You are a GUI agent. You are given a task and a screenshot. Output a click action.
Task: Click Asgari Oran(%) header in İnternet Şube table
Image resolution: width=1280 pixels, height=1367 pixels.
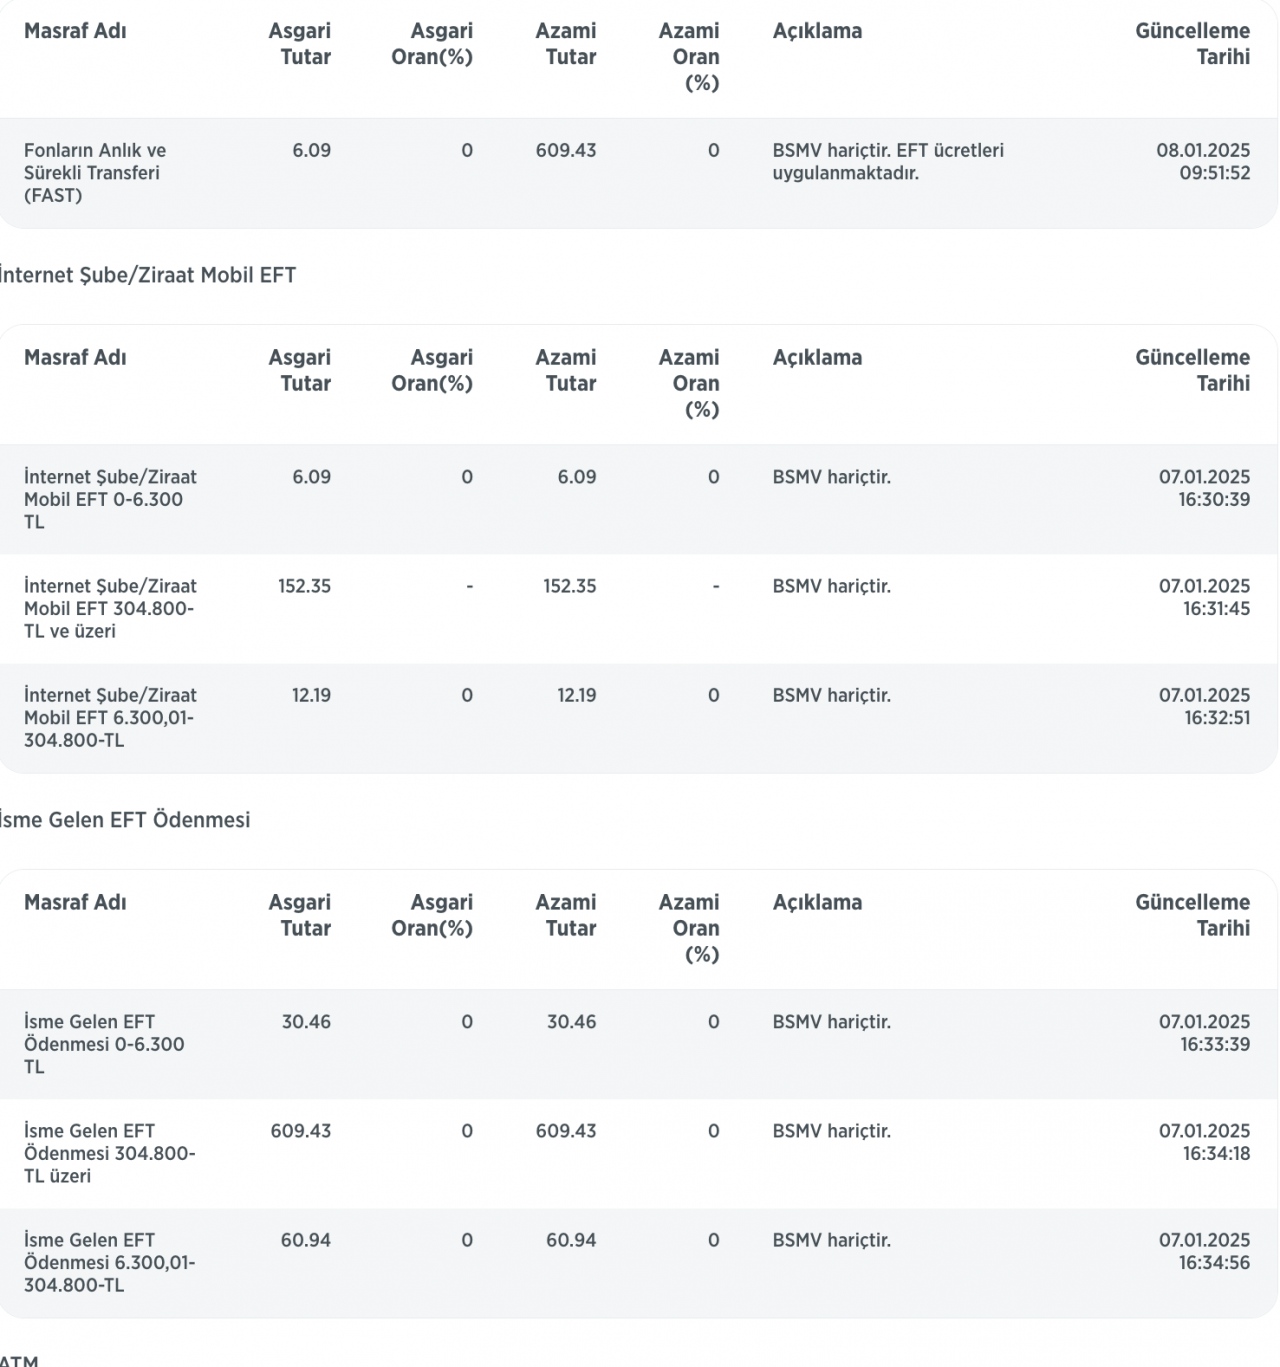432,370
